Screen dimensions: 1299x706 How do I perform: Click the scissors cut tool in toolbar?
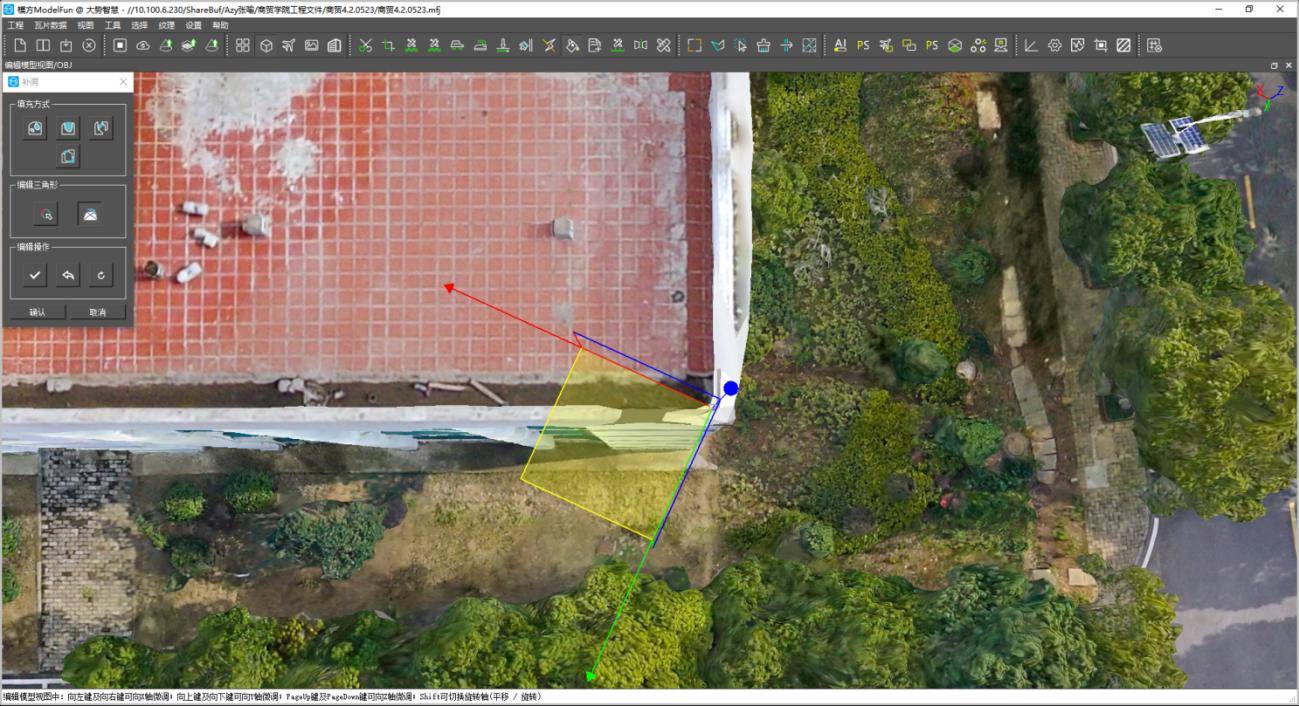364,45
